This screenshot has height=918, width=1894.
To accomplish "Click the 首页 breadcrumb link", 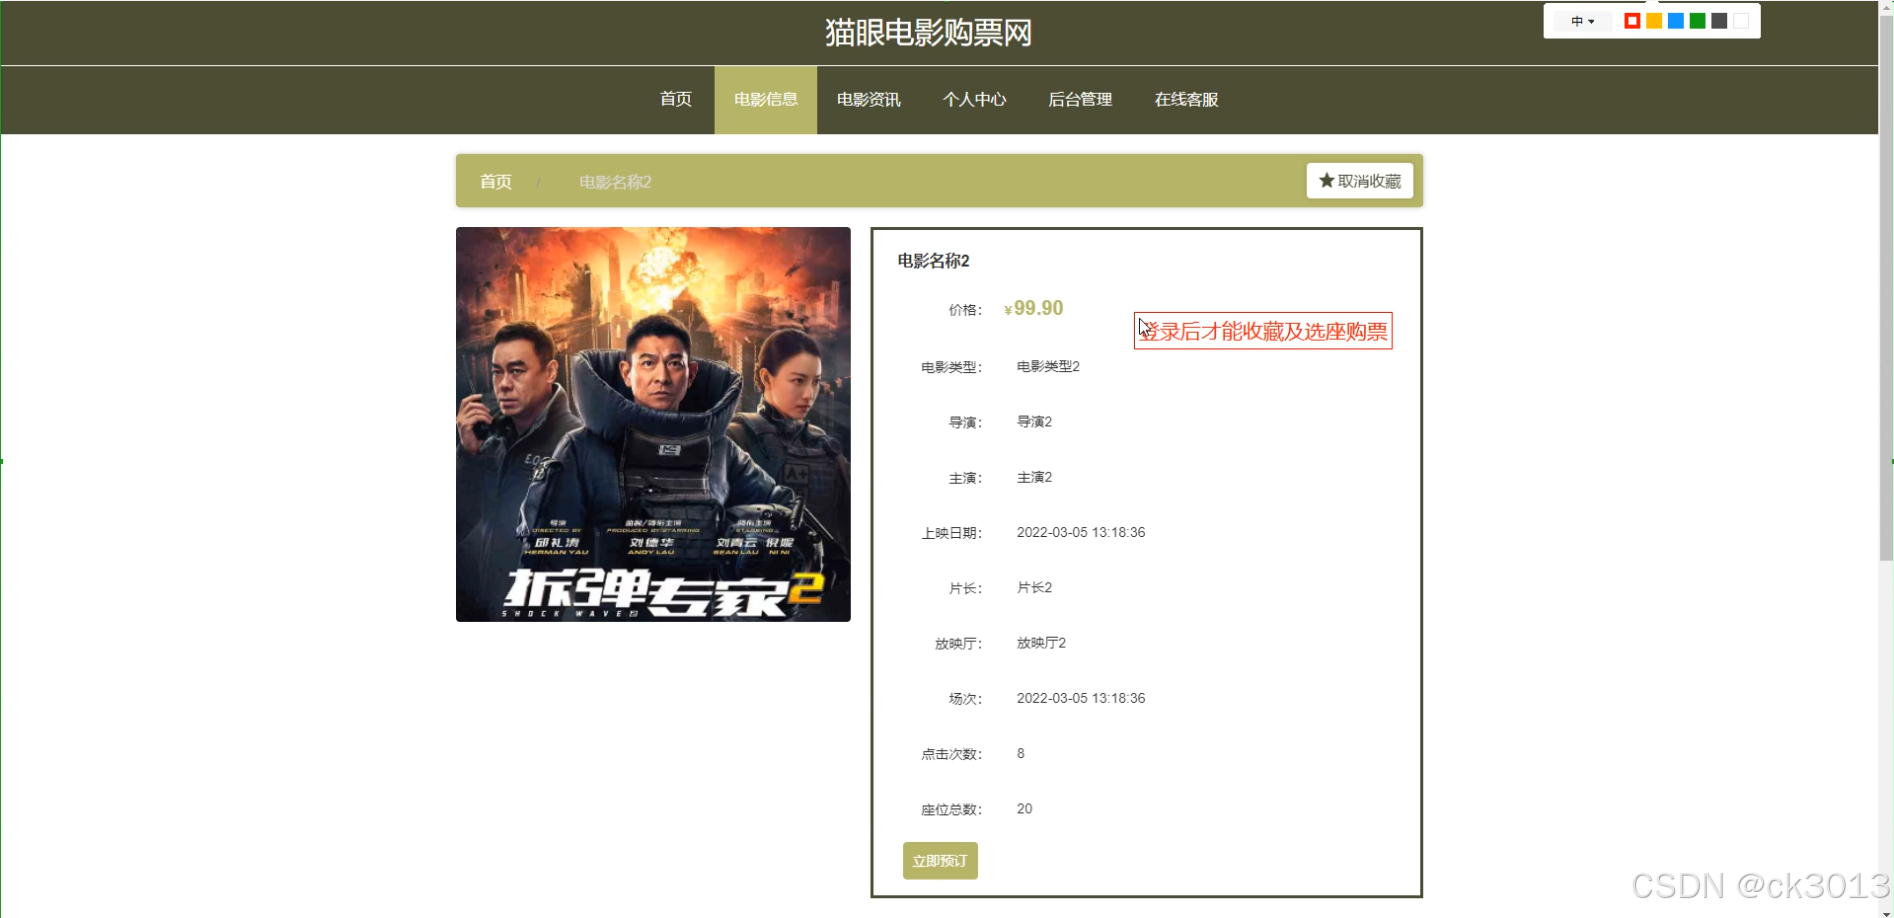I will (x=496, y=181).
